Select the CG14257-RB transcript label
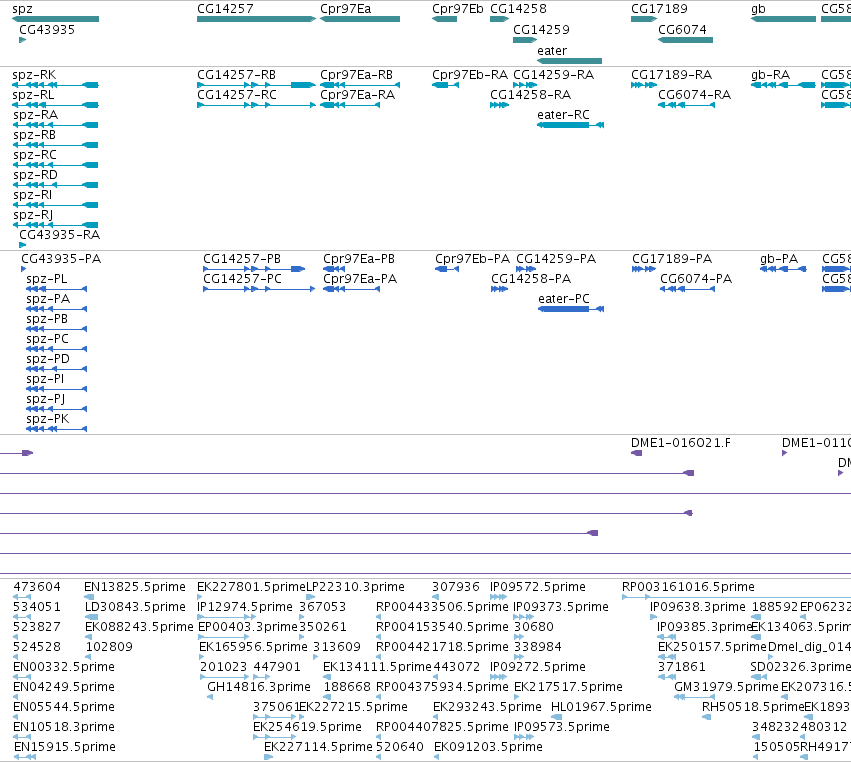 coord(237,75)
